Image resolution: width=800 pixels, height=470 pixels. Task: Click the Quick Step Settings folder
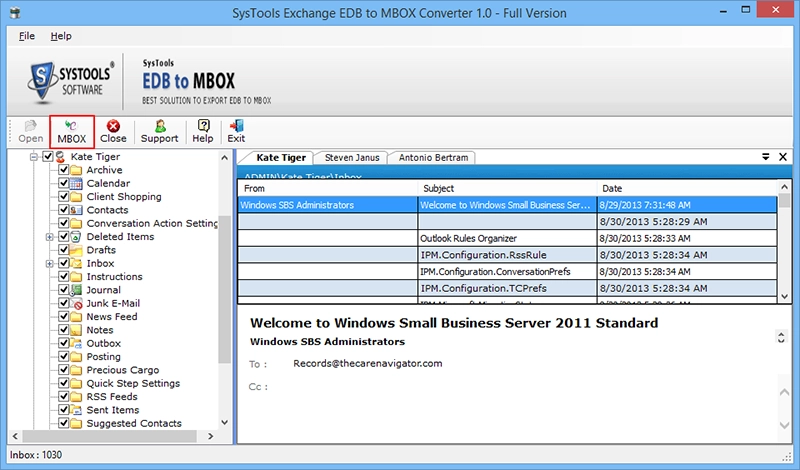tap(133, 383)
